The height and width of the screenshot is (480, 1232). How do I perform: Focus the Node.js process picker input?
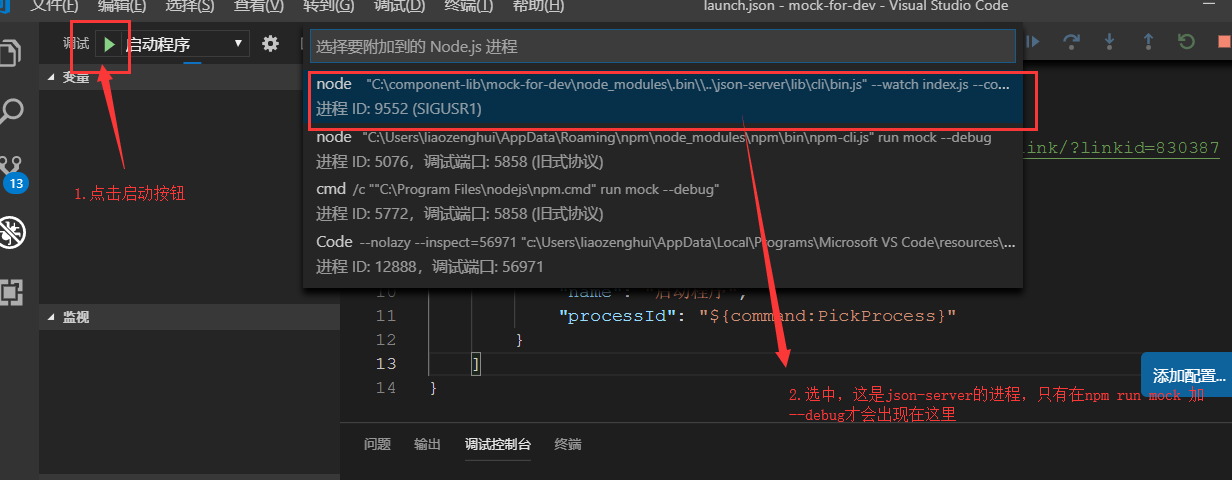pyautogui.click(x=662, y=46)
